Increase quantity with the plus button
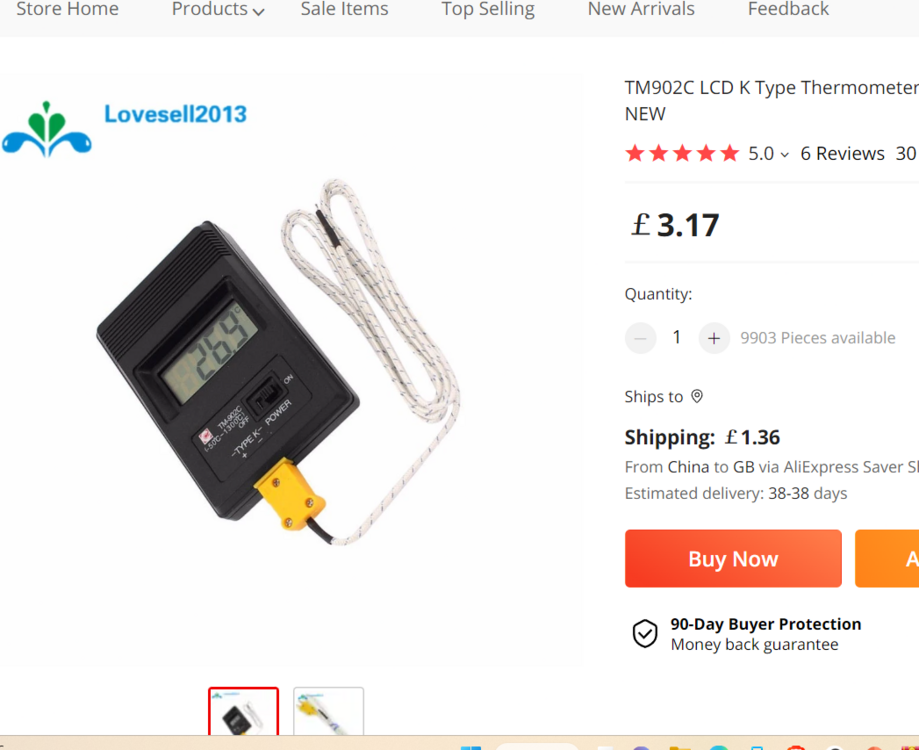Screen dimensions: 919x750 click(713, 338)
